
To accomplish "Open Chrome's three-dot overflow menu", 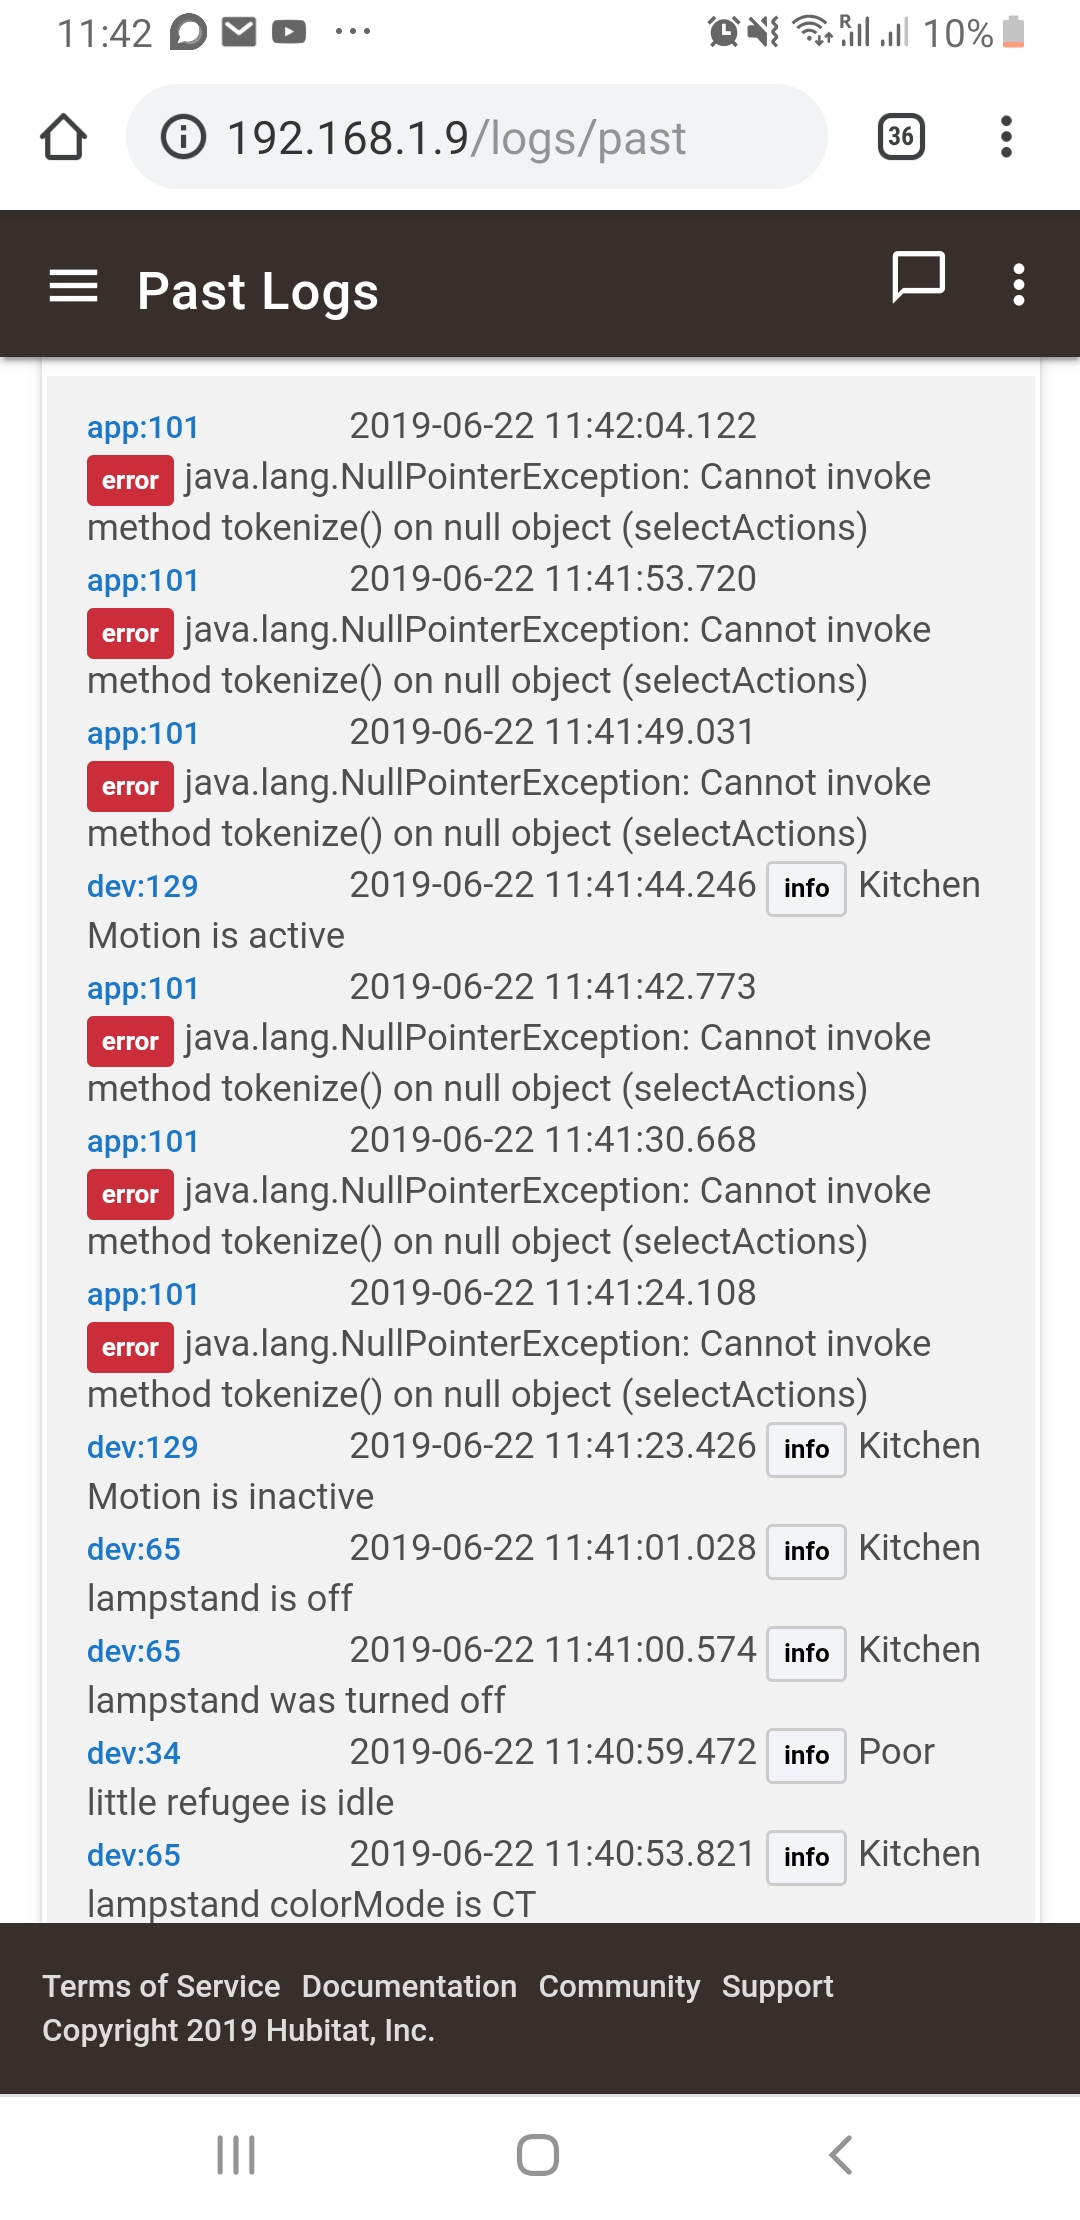I will [x=1006, y=137].
